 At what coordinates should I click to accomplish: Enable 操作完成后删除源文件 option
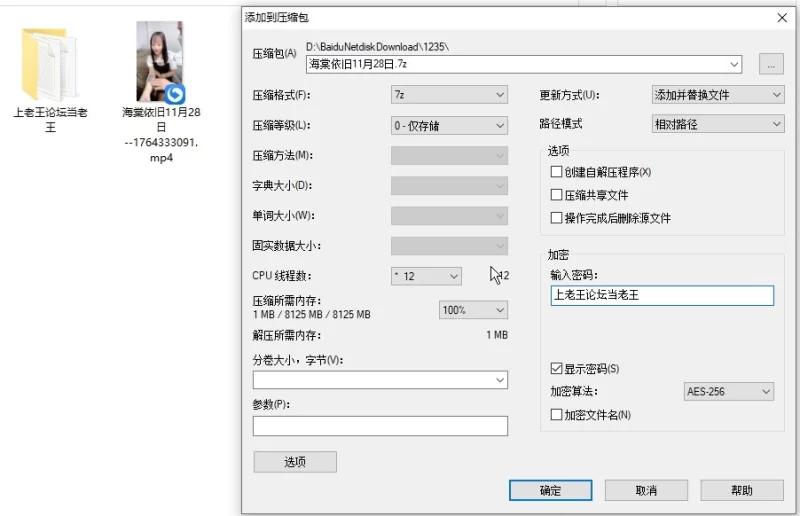click(557, 218)
